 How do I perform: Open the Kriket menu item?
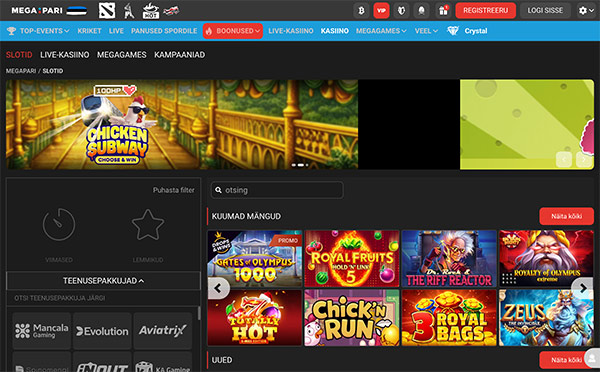tap(89, 31)
